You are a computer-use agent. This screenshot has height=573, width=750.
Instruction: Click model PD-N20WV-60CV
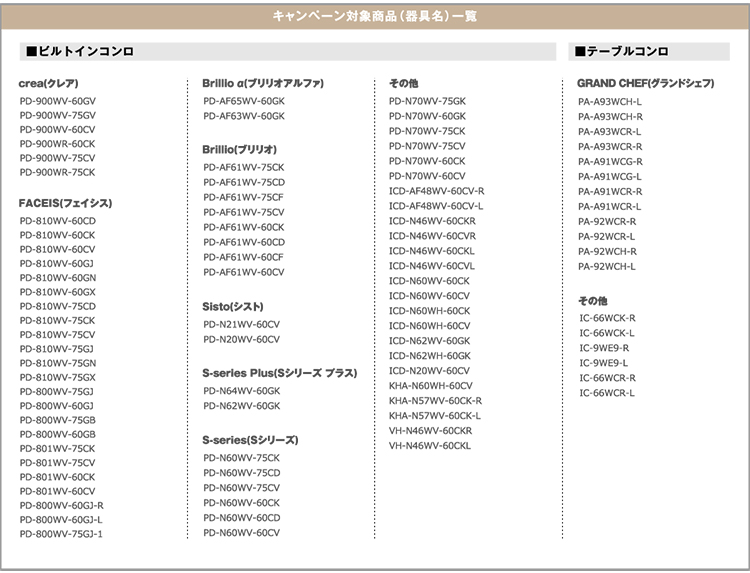(242, 339)
